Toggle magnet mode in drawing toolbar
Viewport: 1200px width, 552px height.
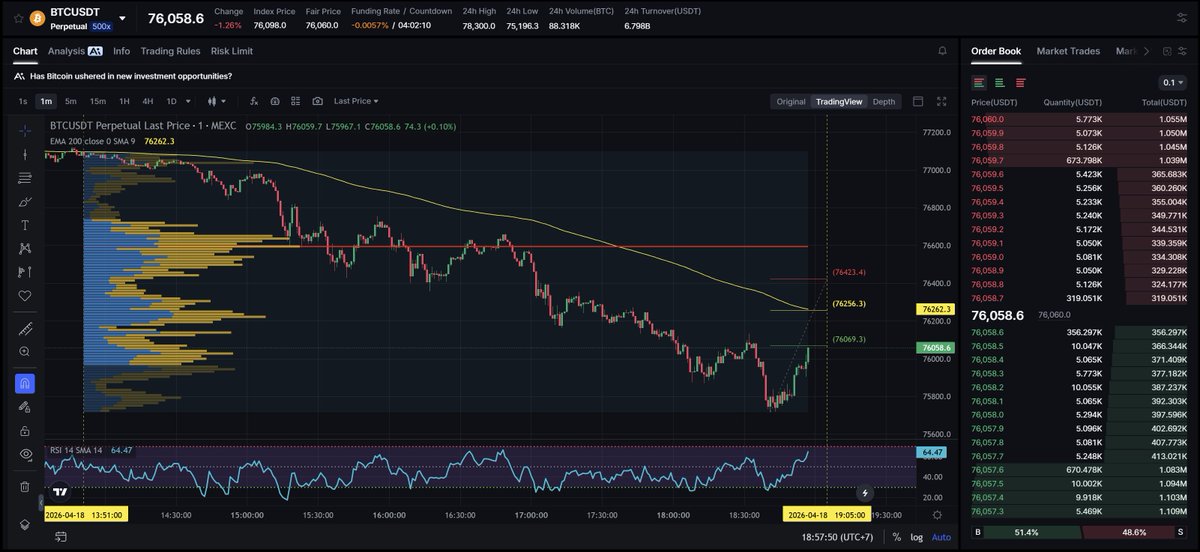click(25, 383)
